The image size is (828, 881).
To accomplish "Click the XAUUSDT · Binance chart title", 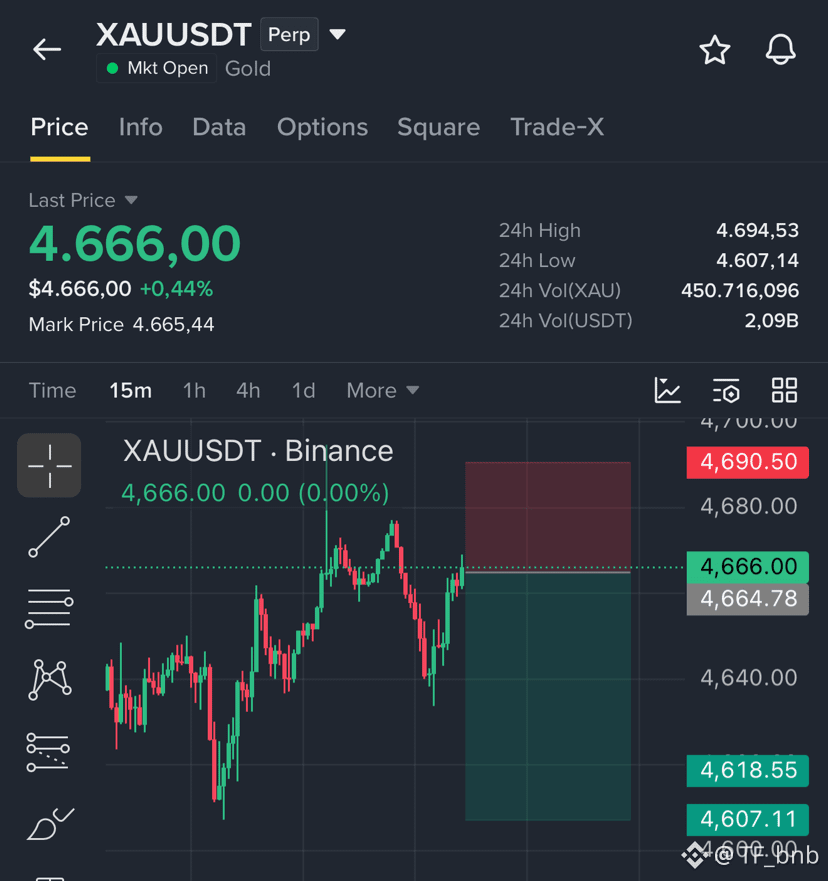I will click(x=258, y=451).
